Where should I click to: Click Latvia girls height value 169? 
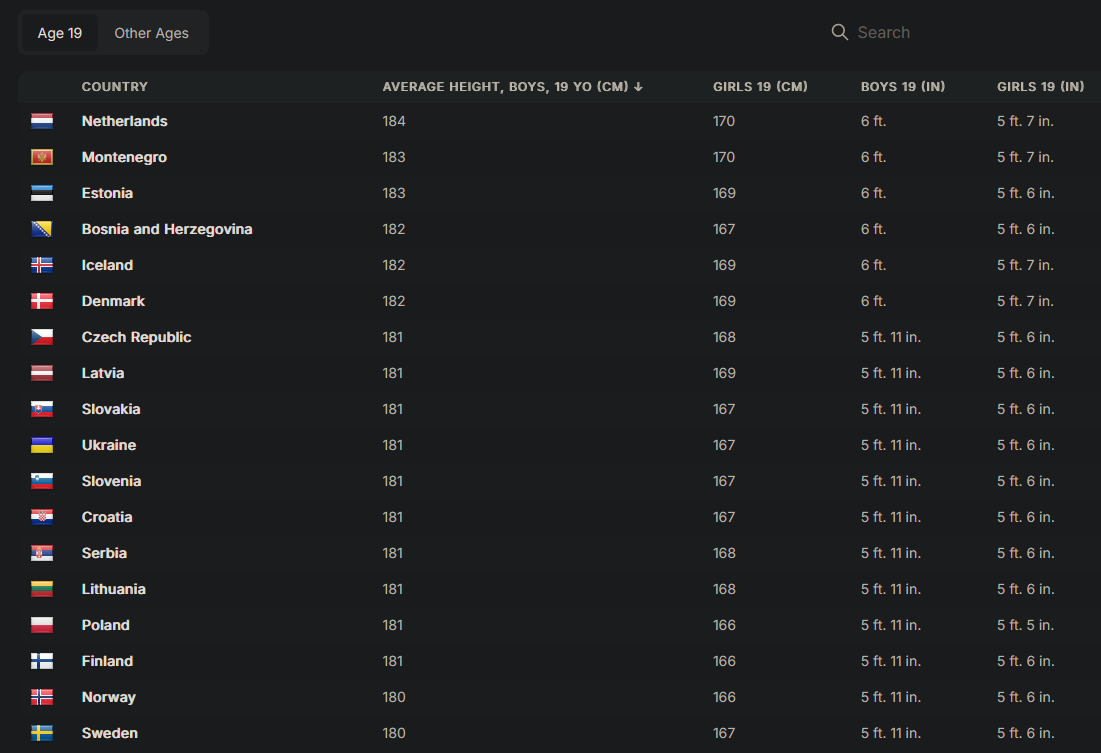tap(724, 373)
